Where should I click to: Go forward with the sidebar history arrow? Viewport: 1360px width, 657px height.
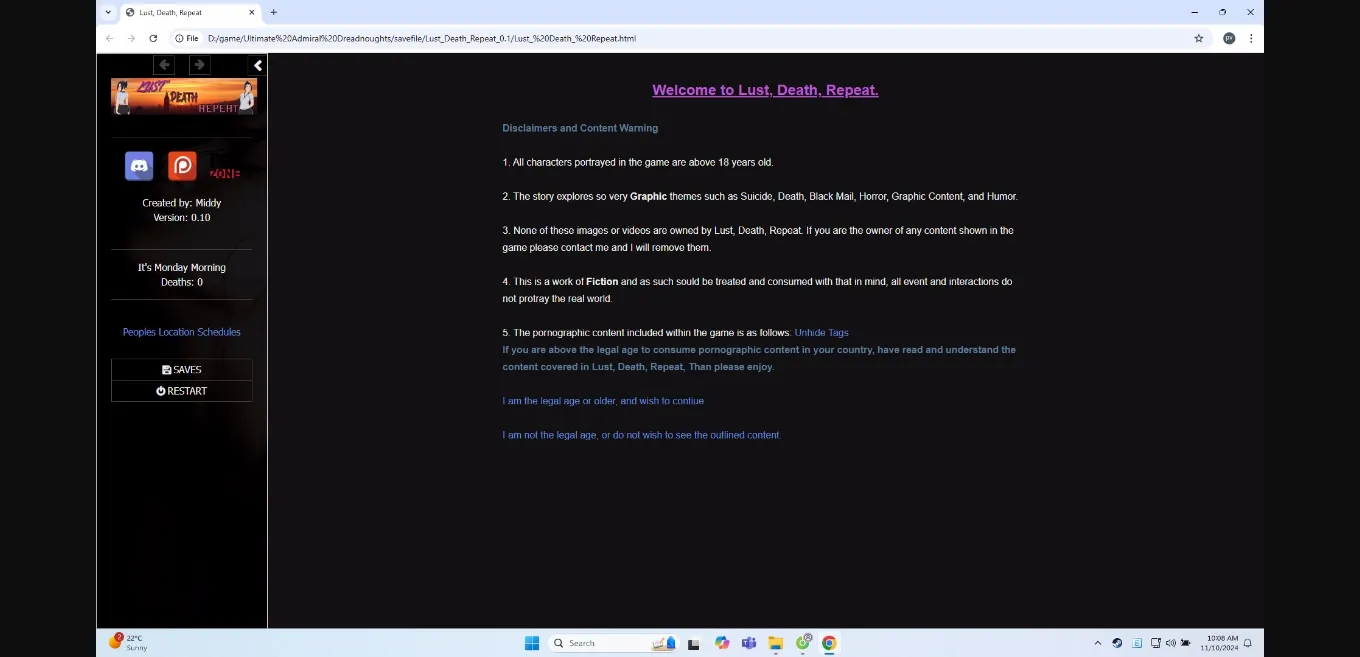[199, 65]
